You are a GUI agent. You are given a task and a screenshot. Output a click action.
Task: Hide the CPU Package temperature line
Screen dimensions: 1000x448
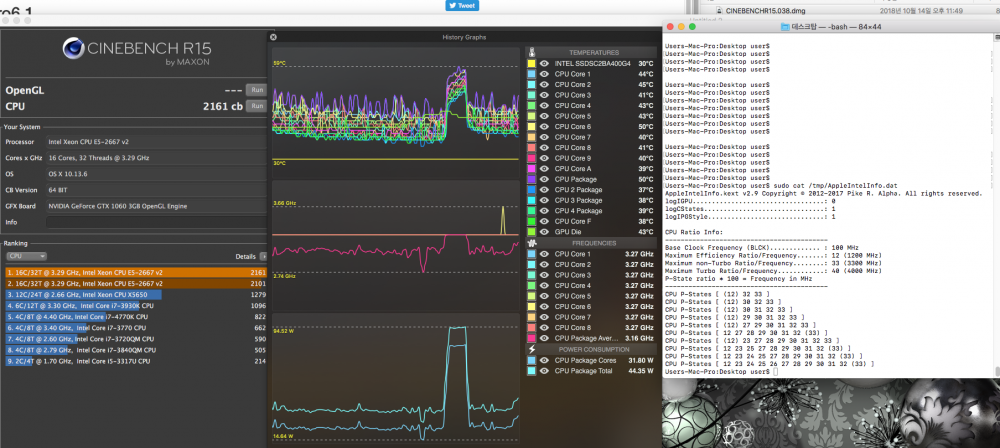[x=544, y=179]
